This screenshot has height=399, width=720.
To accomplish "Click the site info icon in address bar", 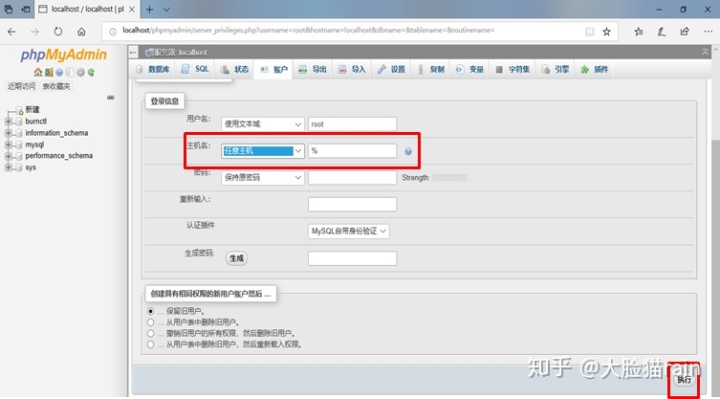I will click(112, 31).
